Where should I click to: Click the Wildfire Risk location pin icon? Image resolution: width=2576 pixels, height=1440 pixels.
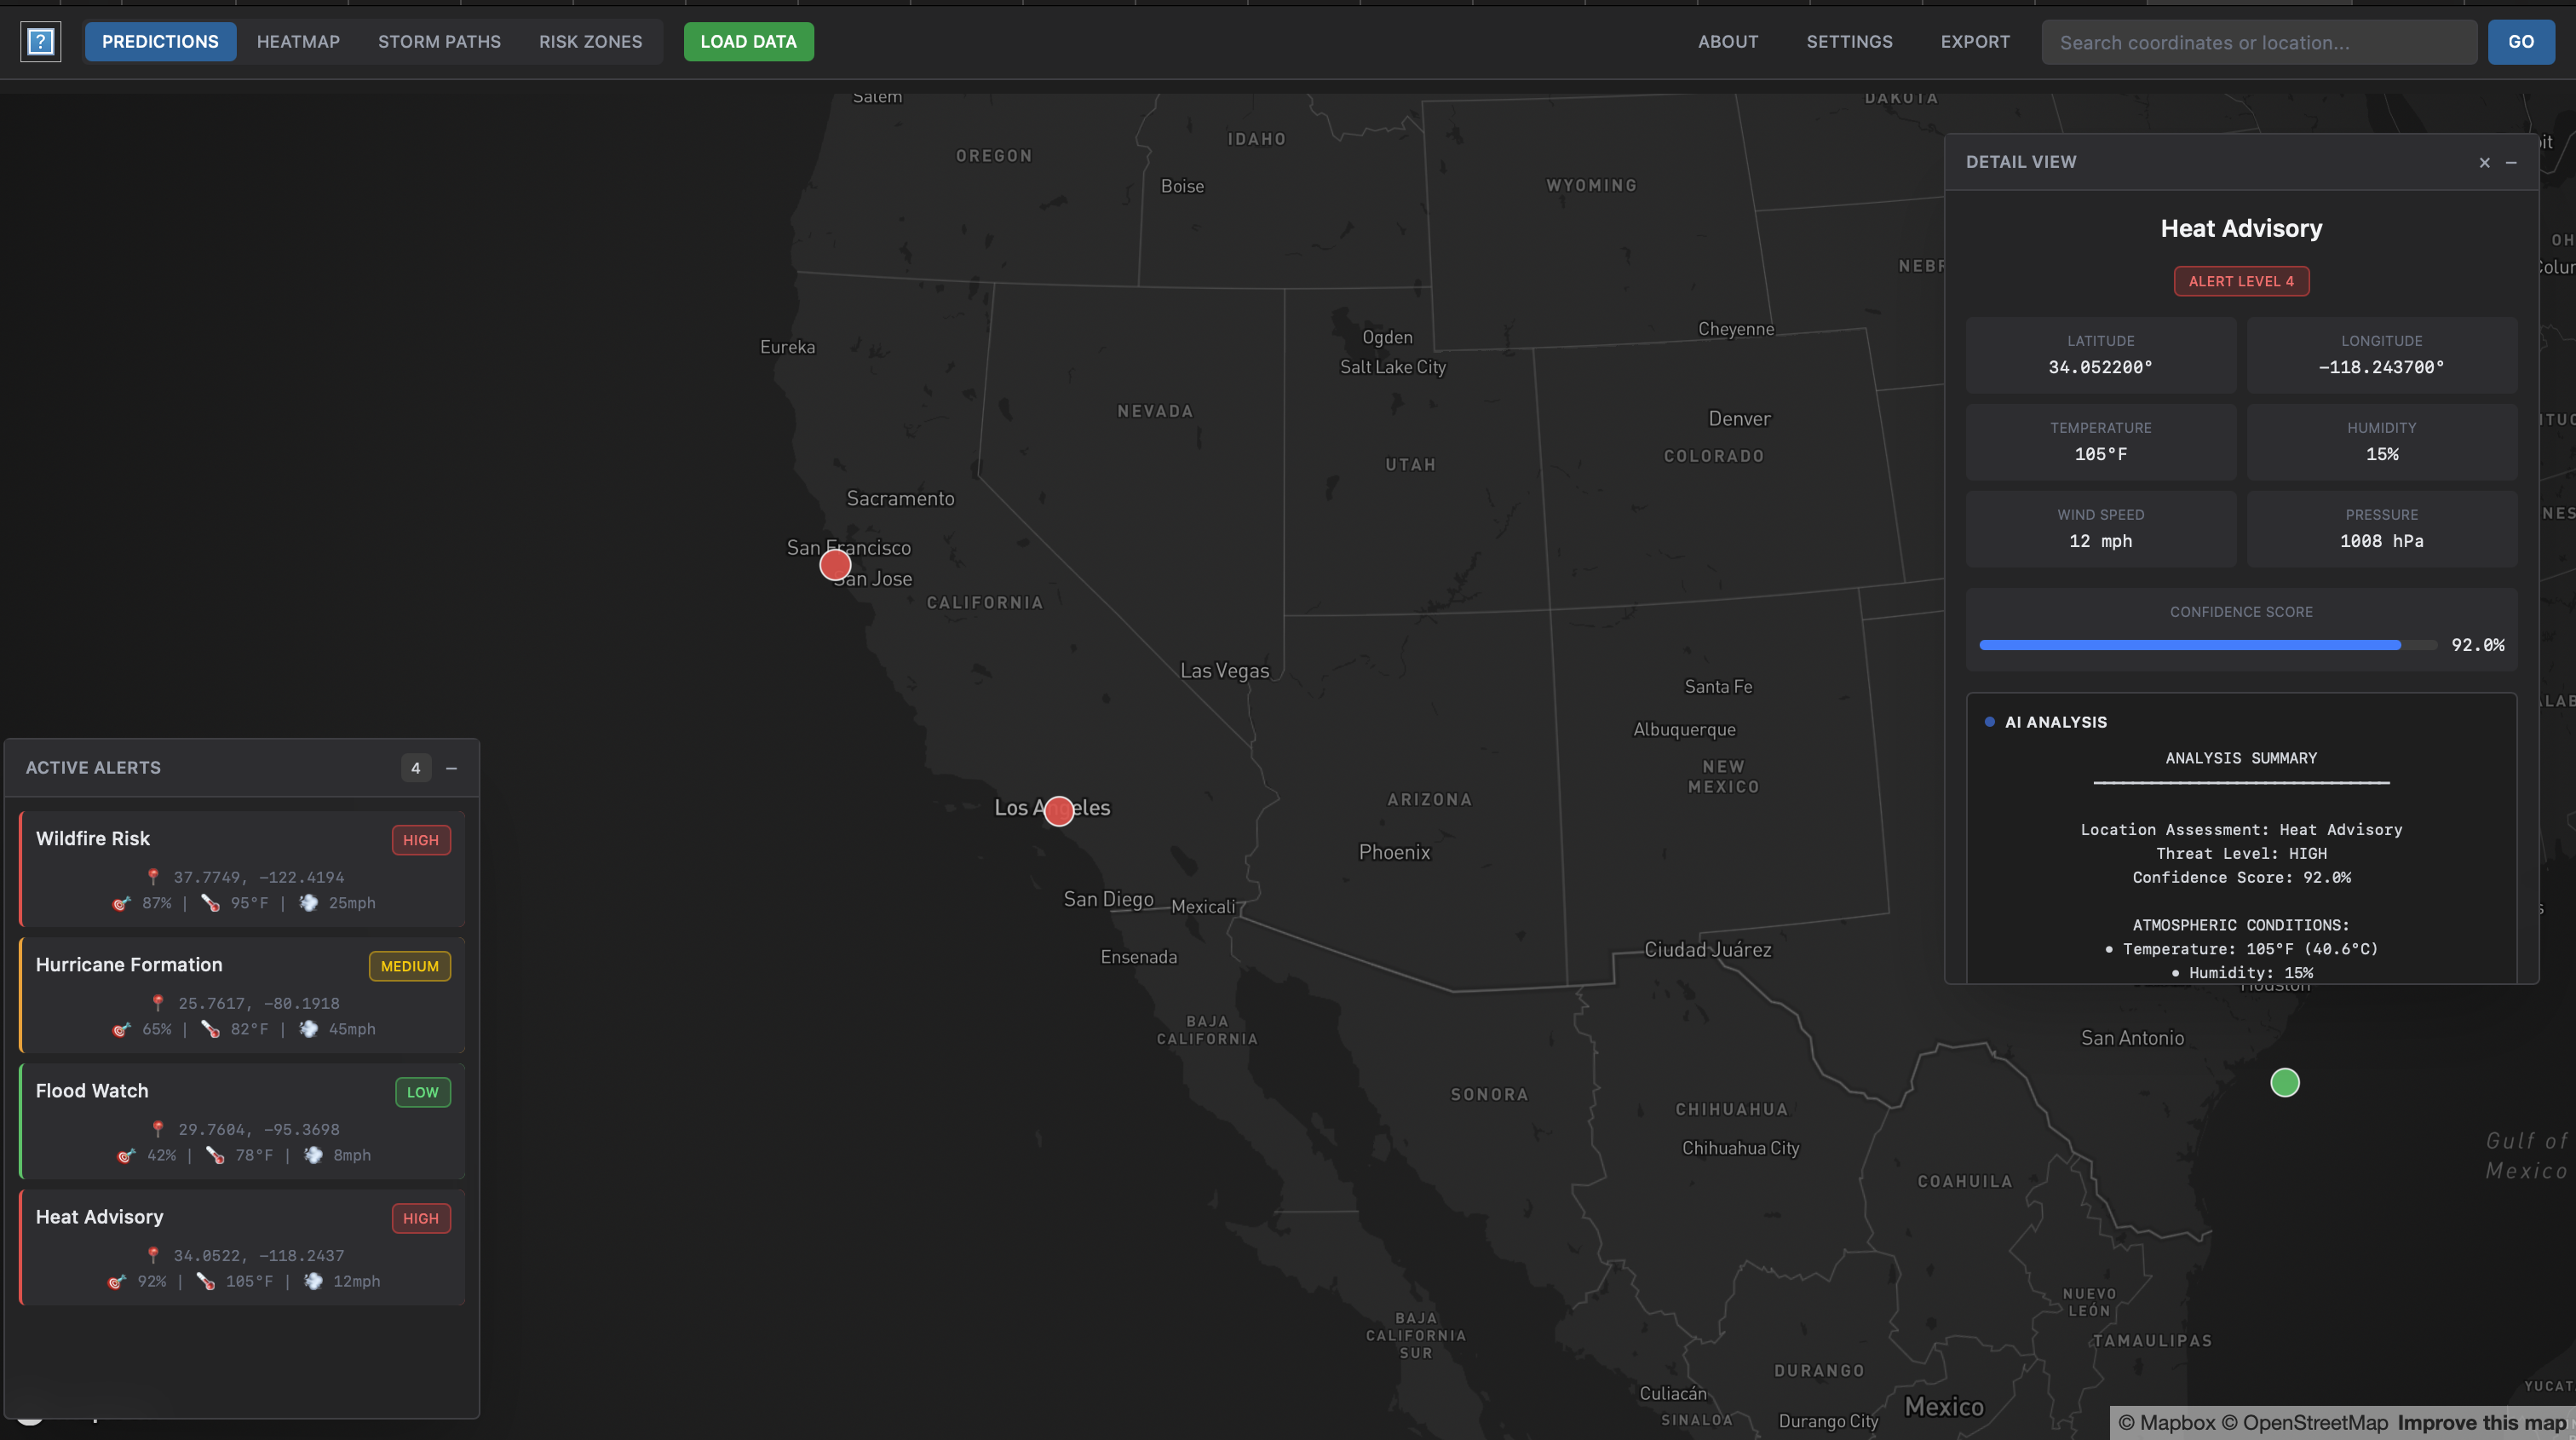(153, 877)
